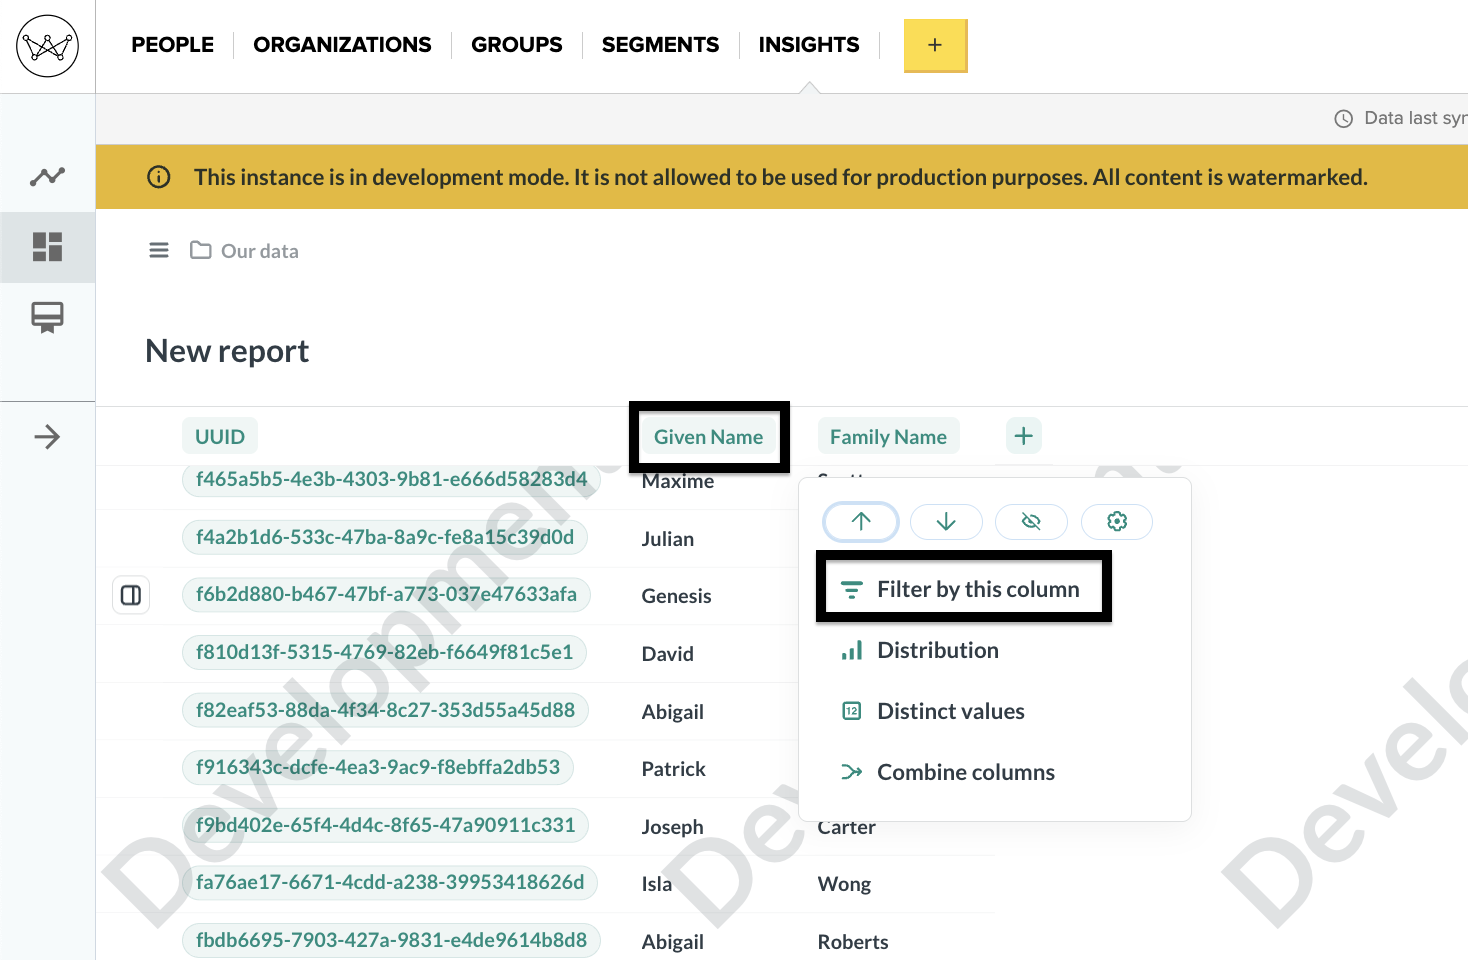Click the info icon in development mode banner

[x=159, y=177]
